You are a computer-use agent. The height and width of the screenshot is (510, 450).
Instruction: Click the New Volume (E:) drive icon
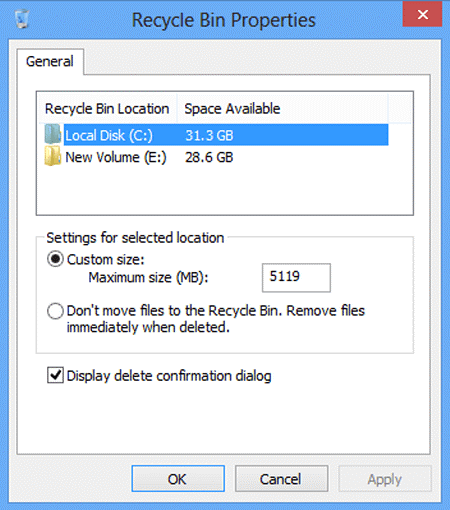53,156
